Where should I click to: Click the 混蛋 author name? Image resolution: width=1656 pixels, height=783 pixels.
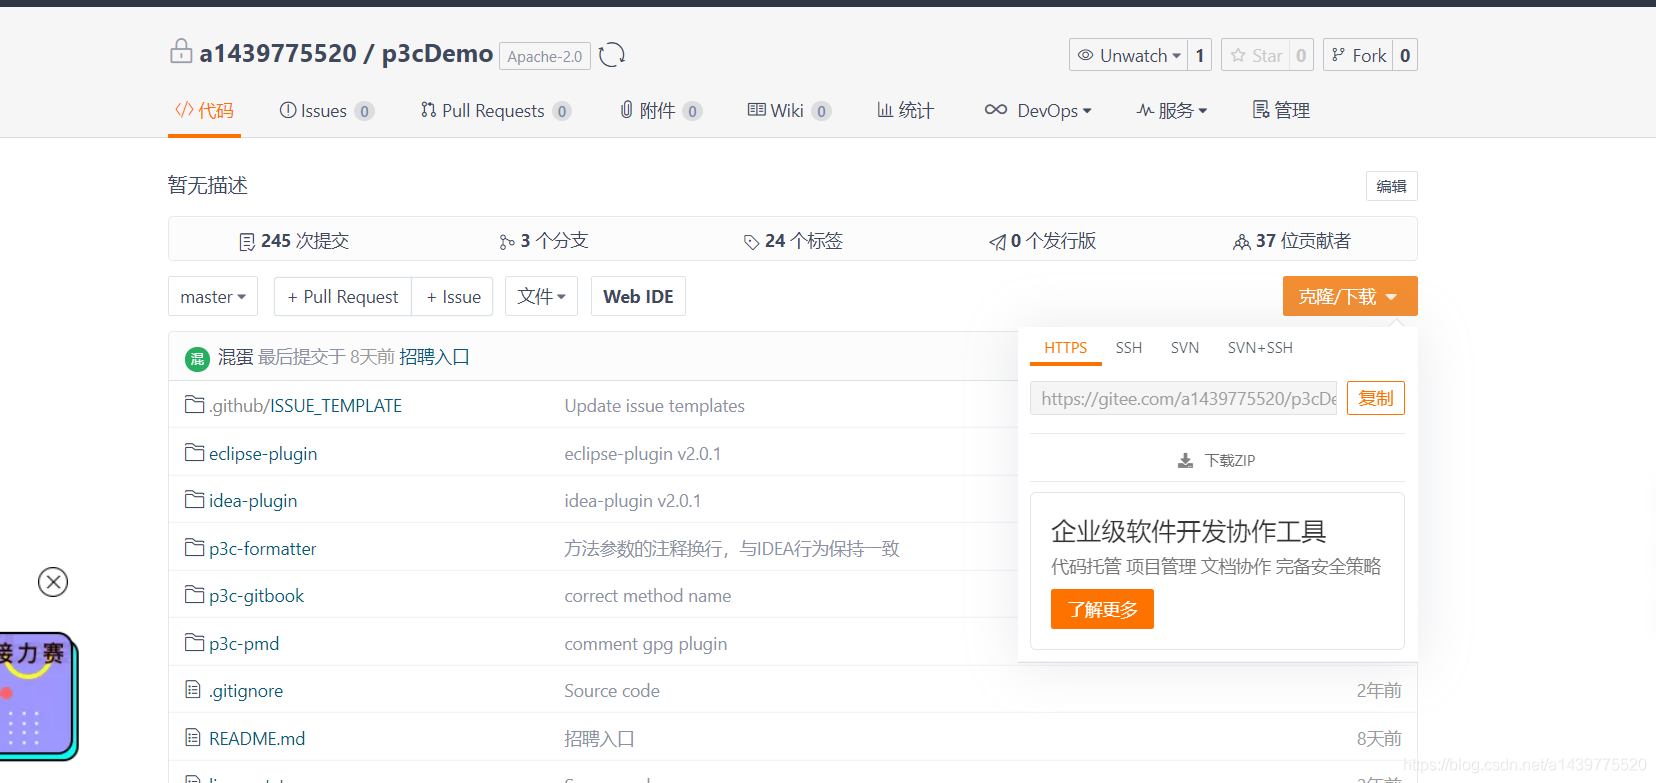(x=236, y=357)
